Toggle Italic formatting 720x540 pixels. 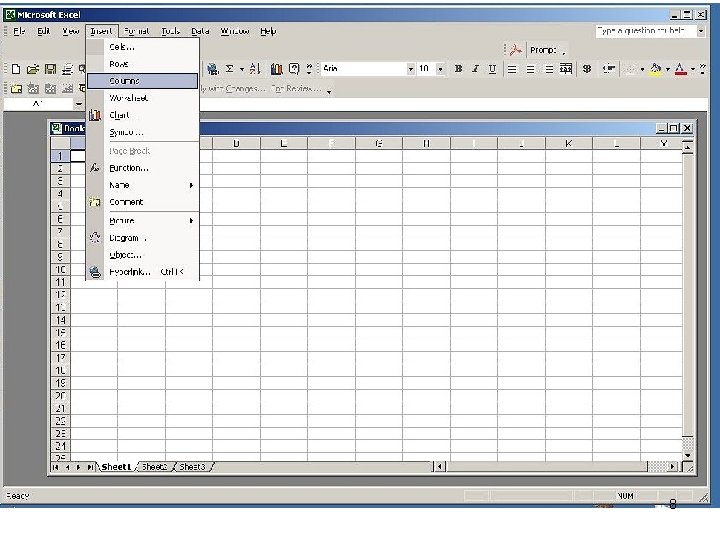tap(475, 69)
